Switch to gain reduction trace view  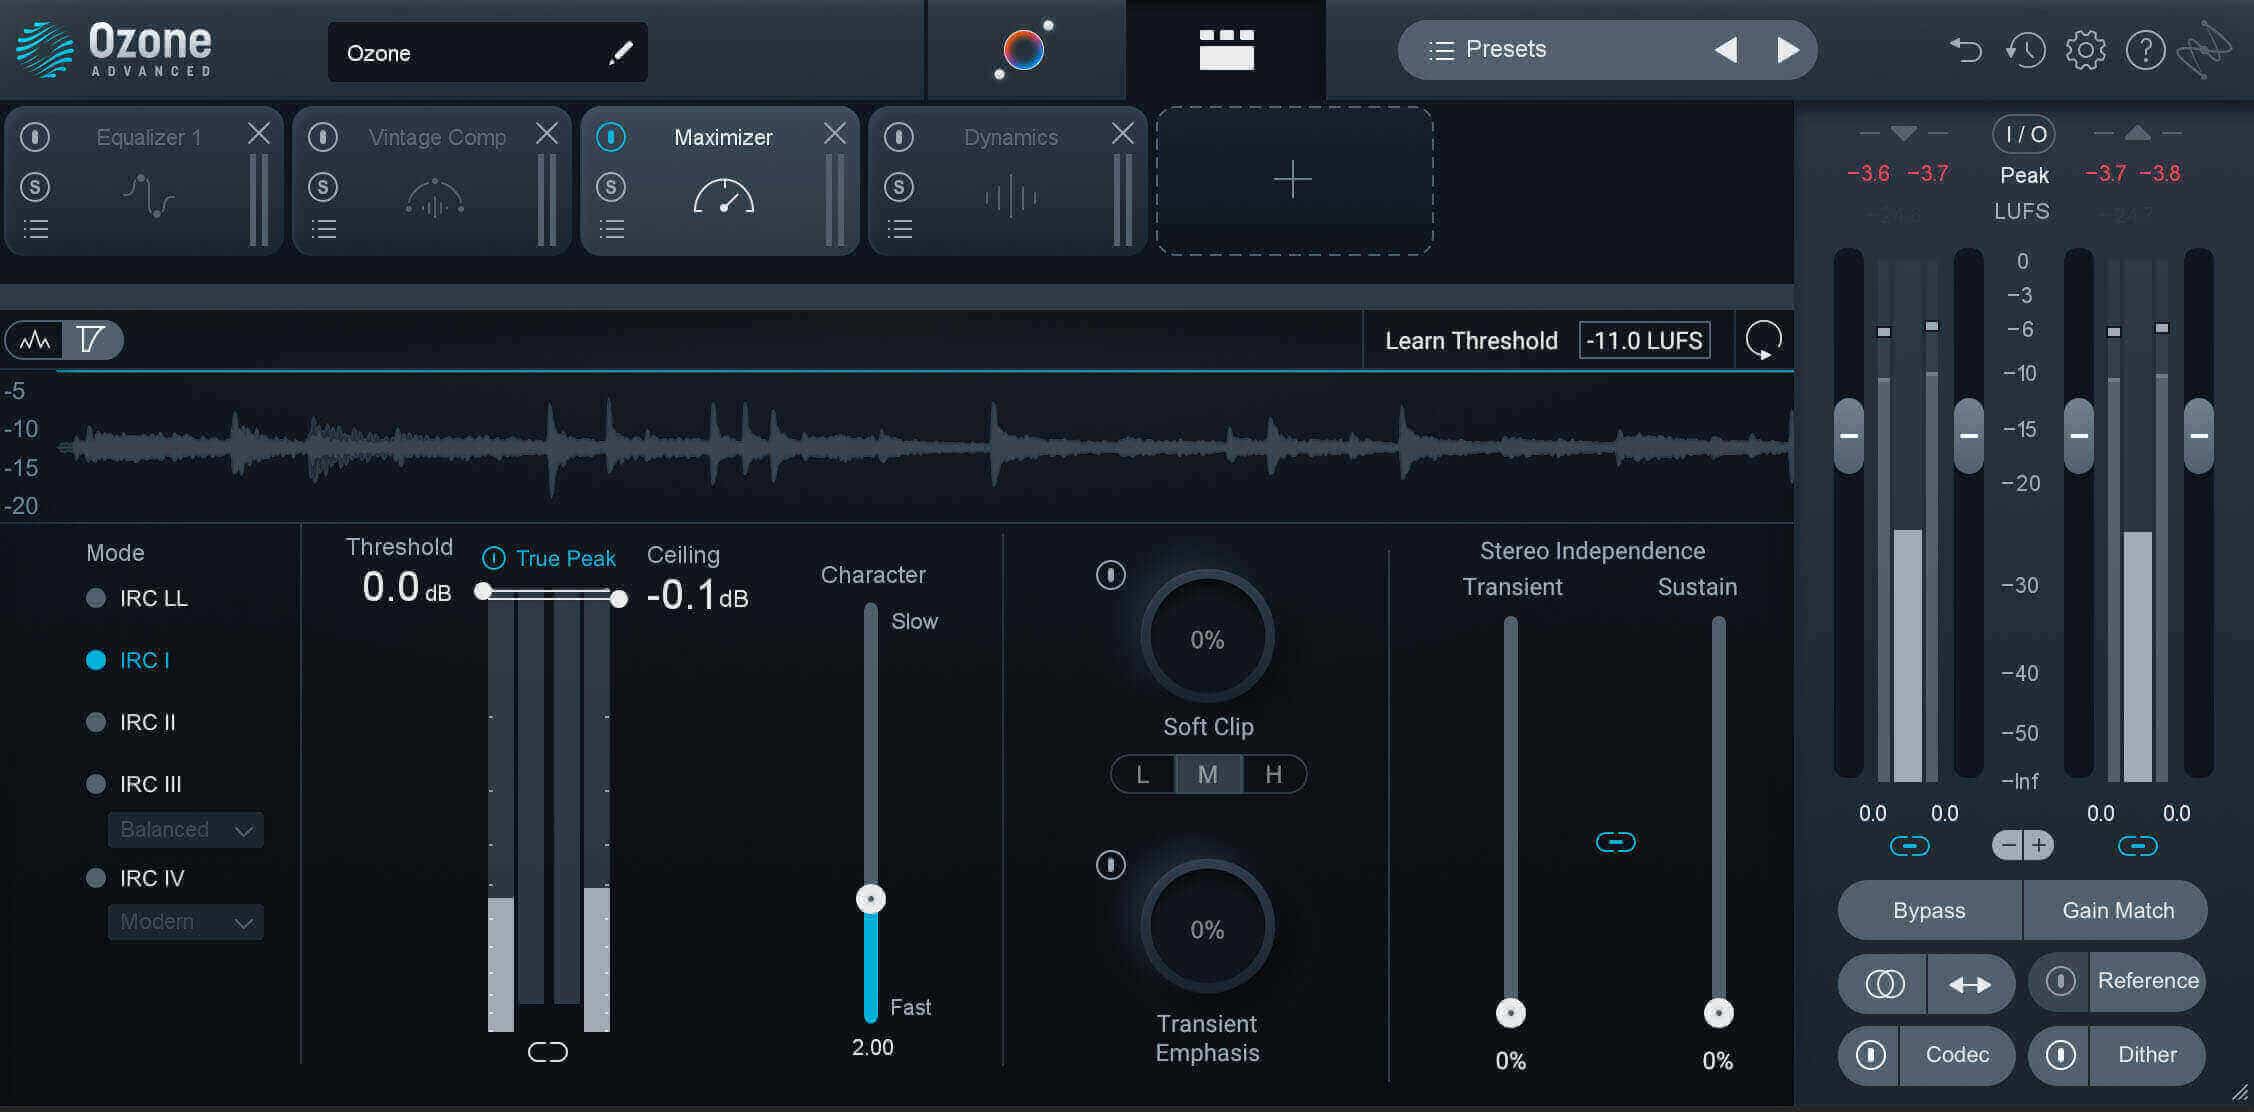pos(91,340)
